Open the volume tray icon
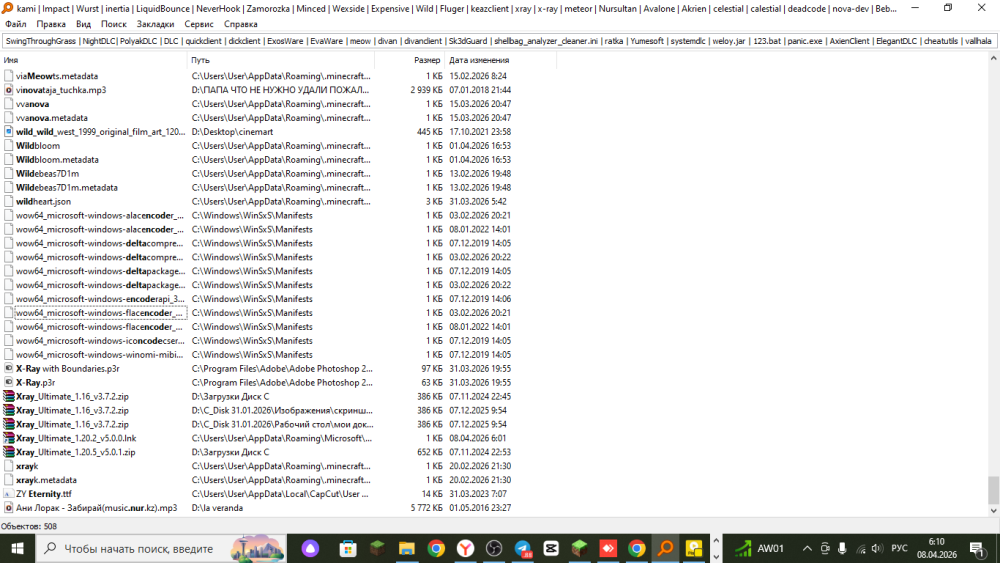The height and width of the screenshot is (563, 1000). pos(878,548)
